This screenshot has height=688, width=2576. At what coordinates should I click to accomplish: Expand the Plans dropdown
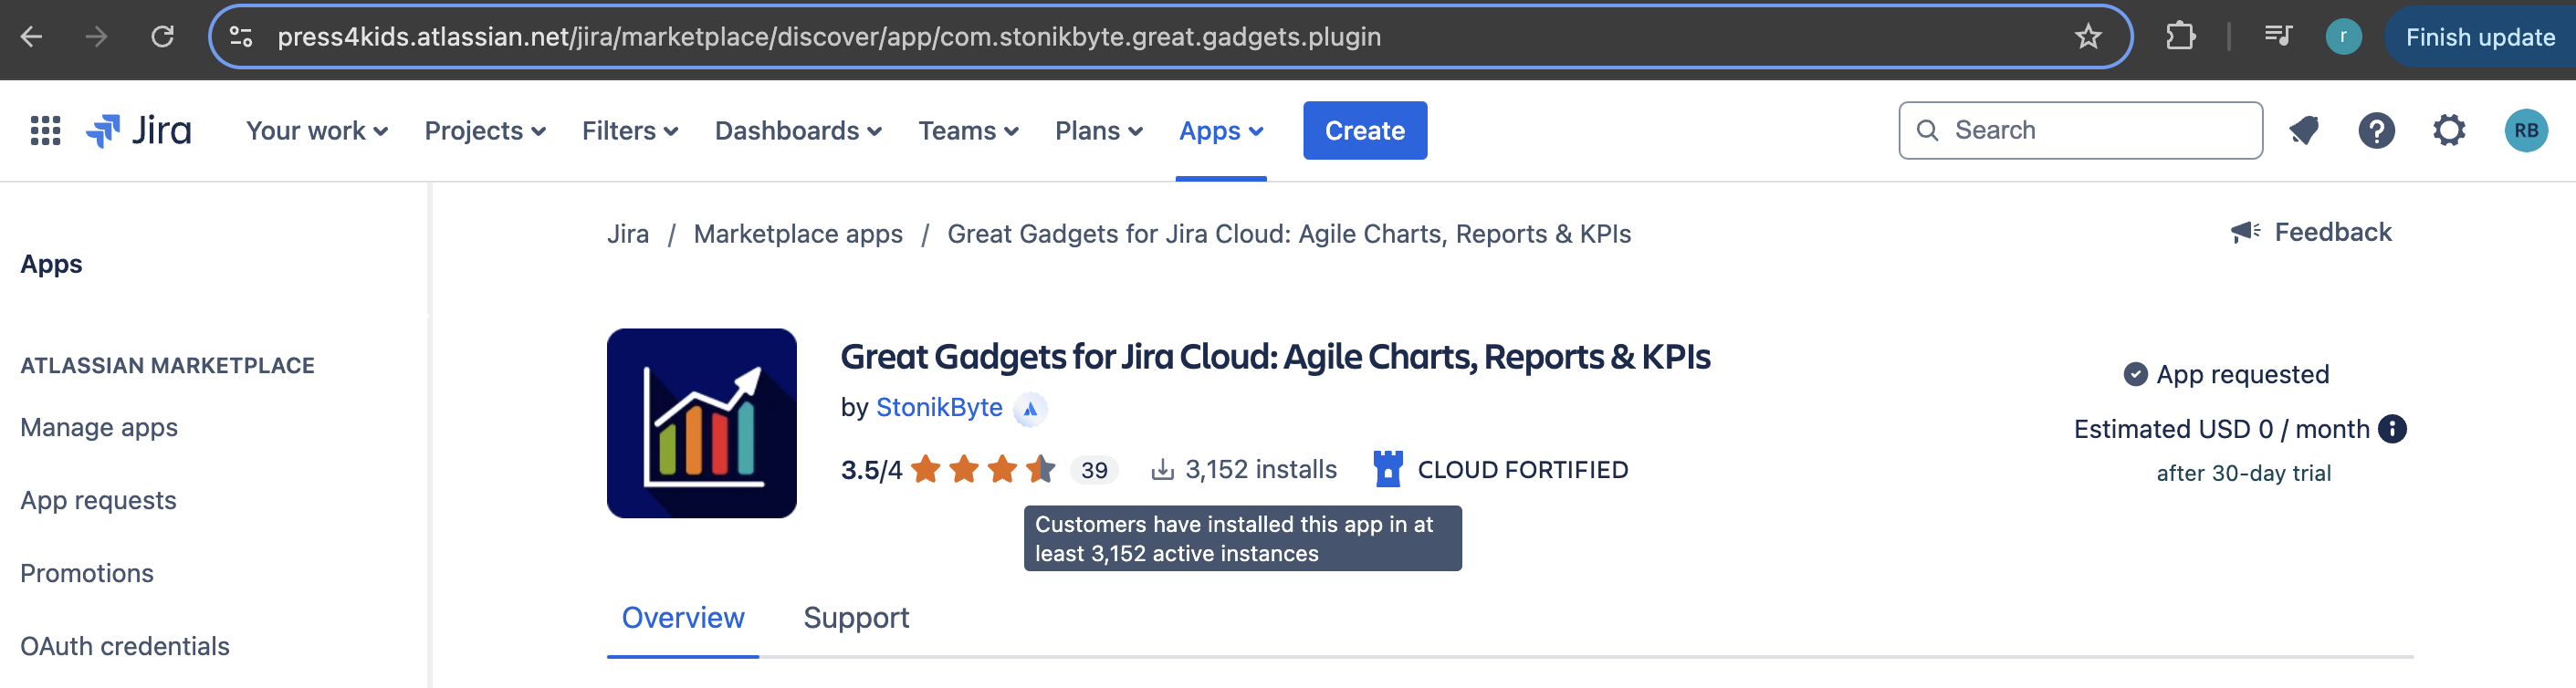click(x=1098, y=131)
